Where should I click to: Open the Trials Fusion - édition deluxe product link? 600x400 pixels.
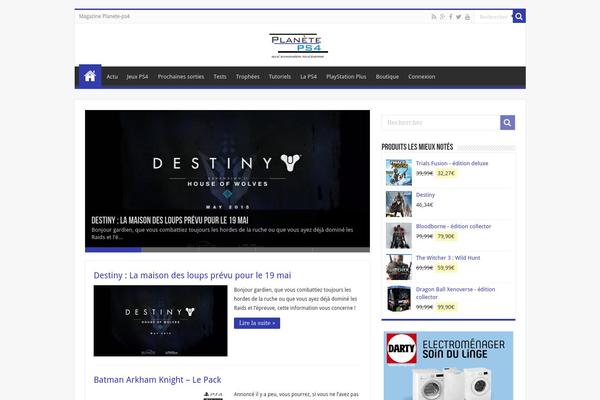(x=452, y=163)
